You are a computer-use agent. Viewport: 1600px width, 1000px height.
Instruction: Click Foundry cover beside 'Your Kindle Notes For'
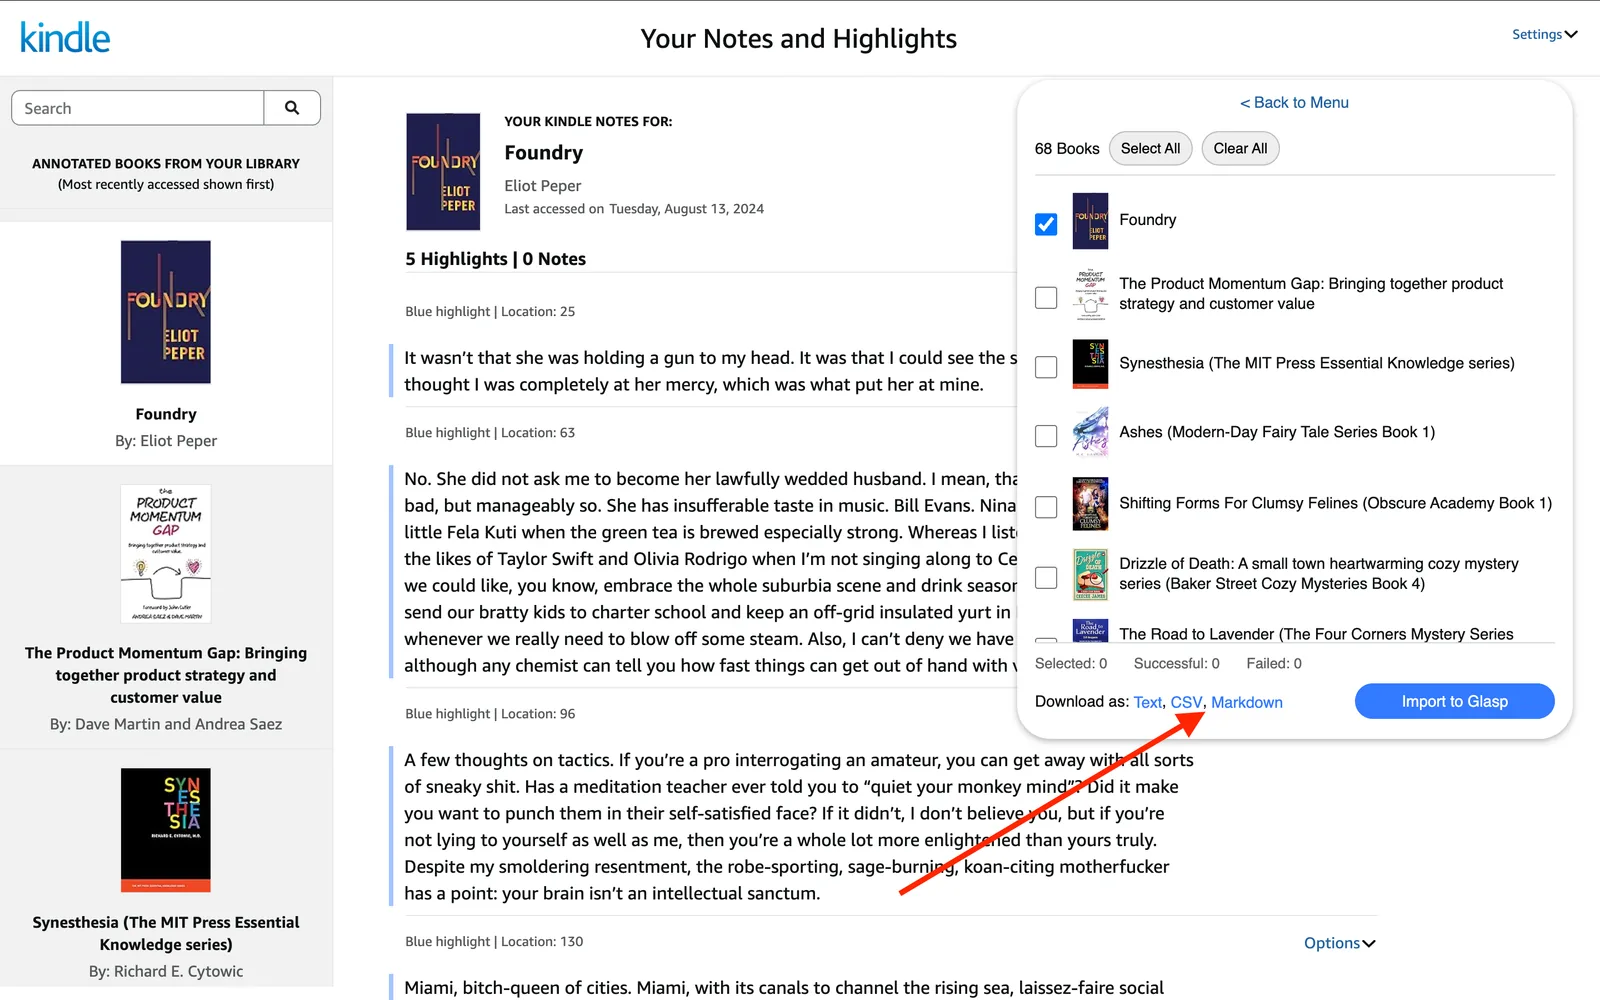tap(443, 172)
